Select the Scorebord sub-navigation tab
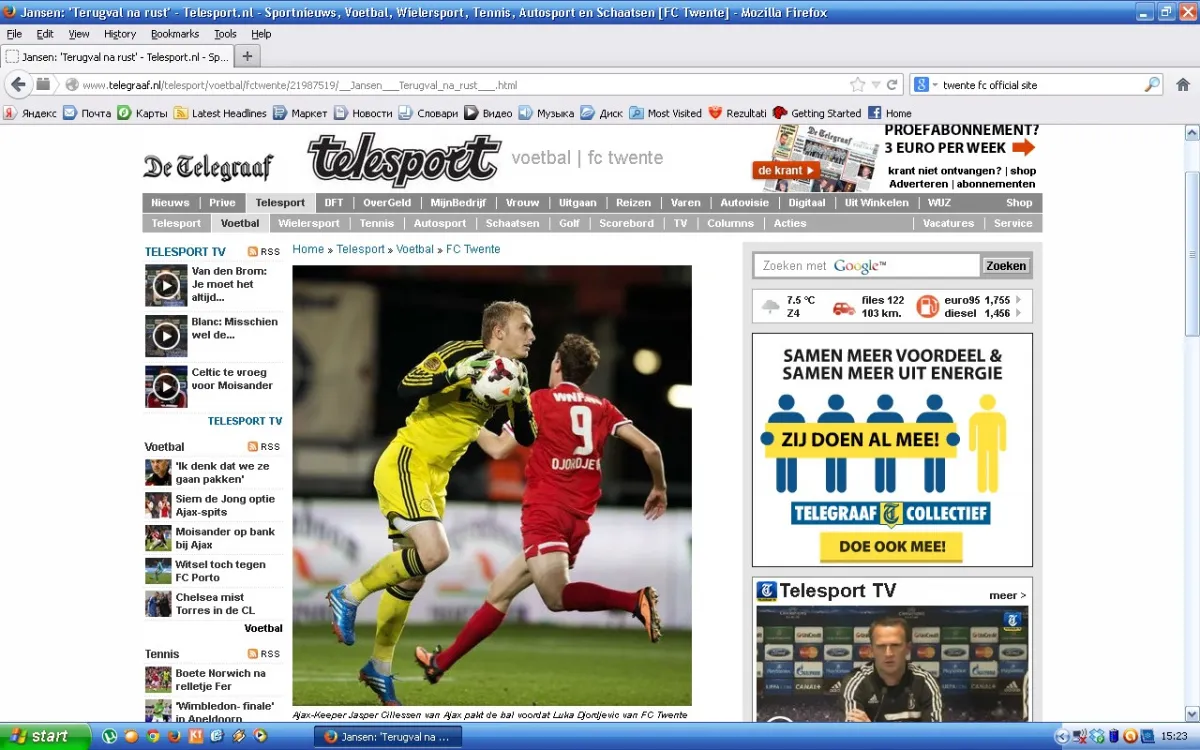Viewport: 1200px width, 750px height. (x=626, y=223)
